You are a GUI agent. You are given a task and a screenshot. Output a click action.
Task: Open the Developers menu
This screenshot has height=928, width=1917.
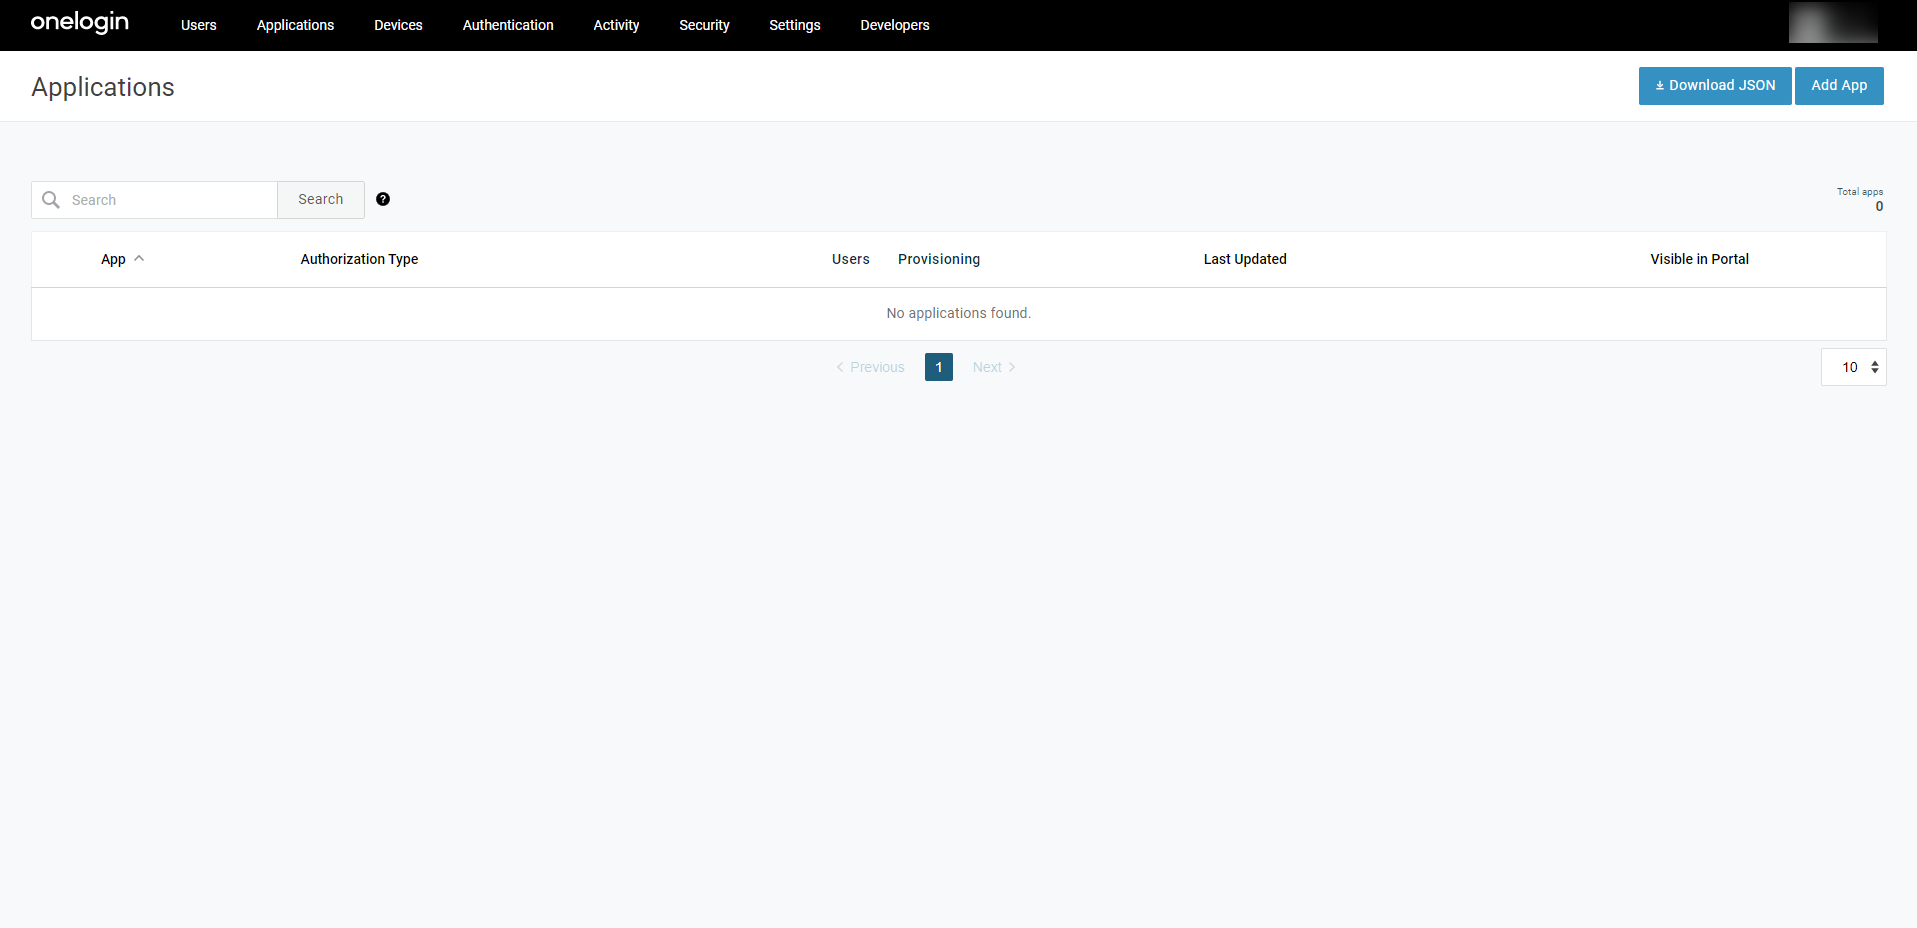[x=894, y=25]
